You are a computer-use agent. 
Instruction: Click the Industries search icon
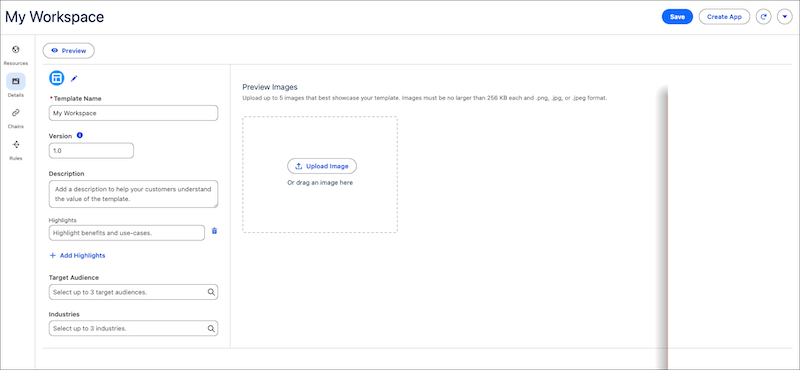pyautogui.click(x=211, y=329)
